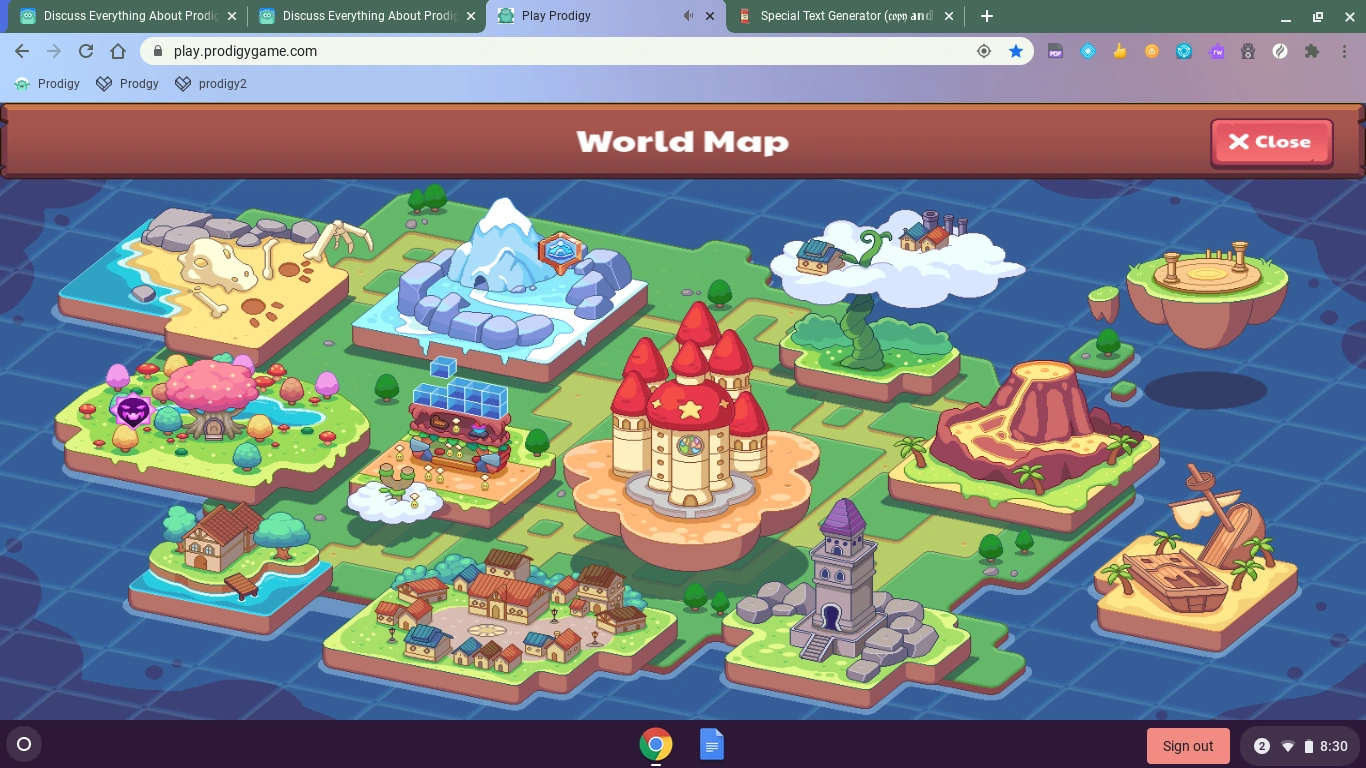Click the Chrome icon in the shelf
Viewport: 1366px width, 768px height.
(x=656, y=744)
